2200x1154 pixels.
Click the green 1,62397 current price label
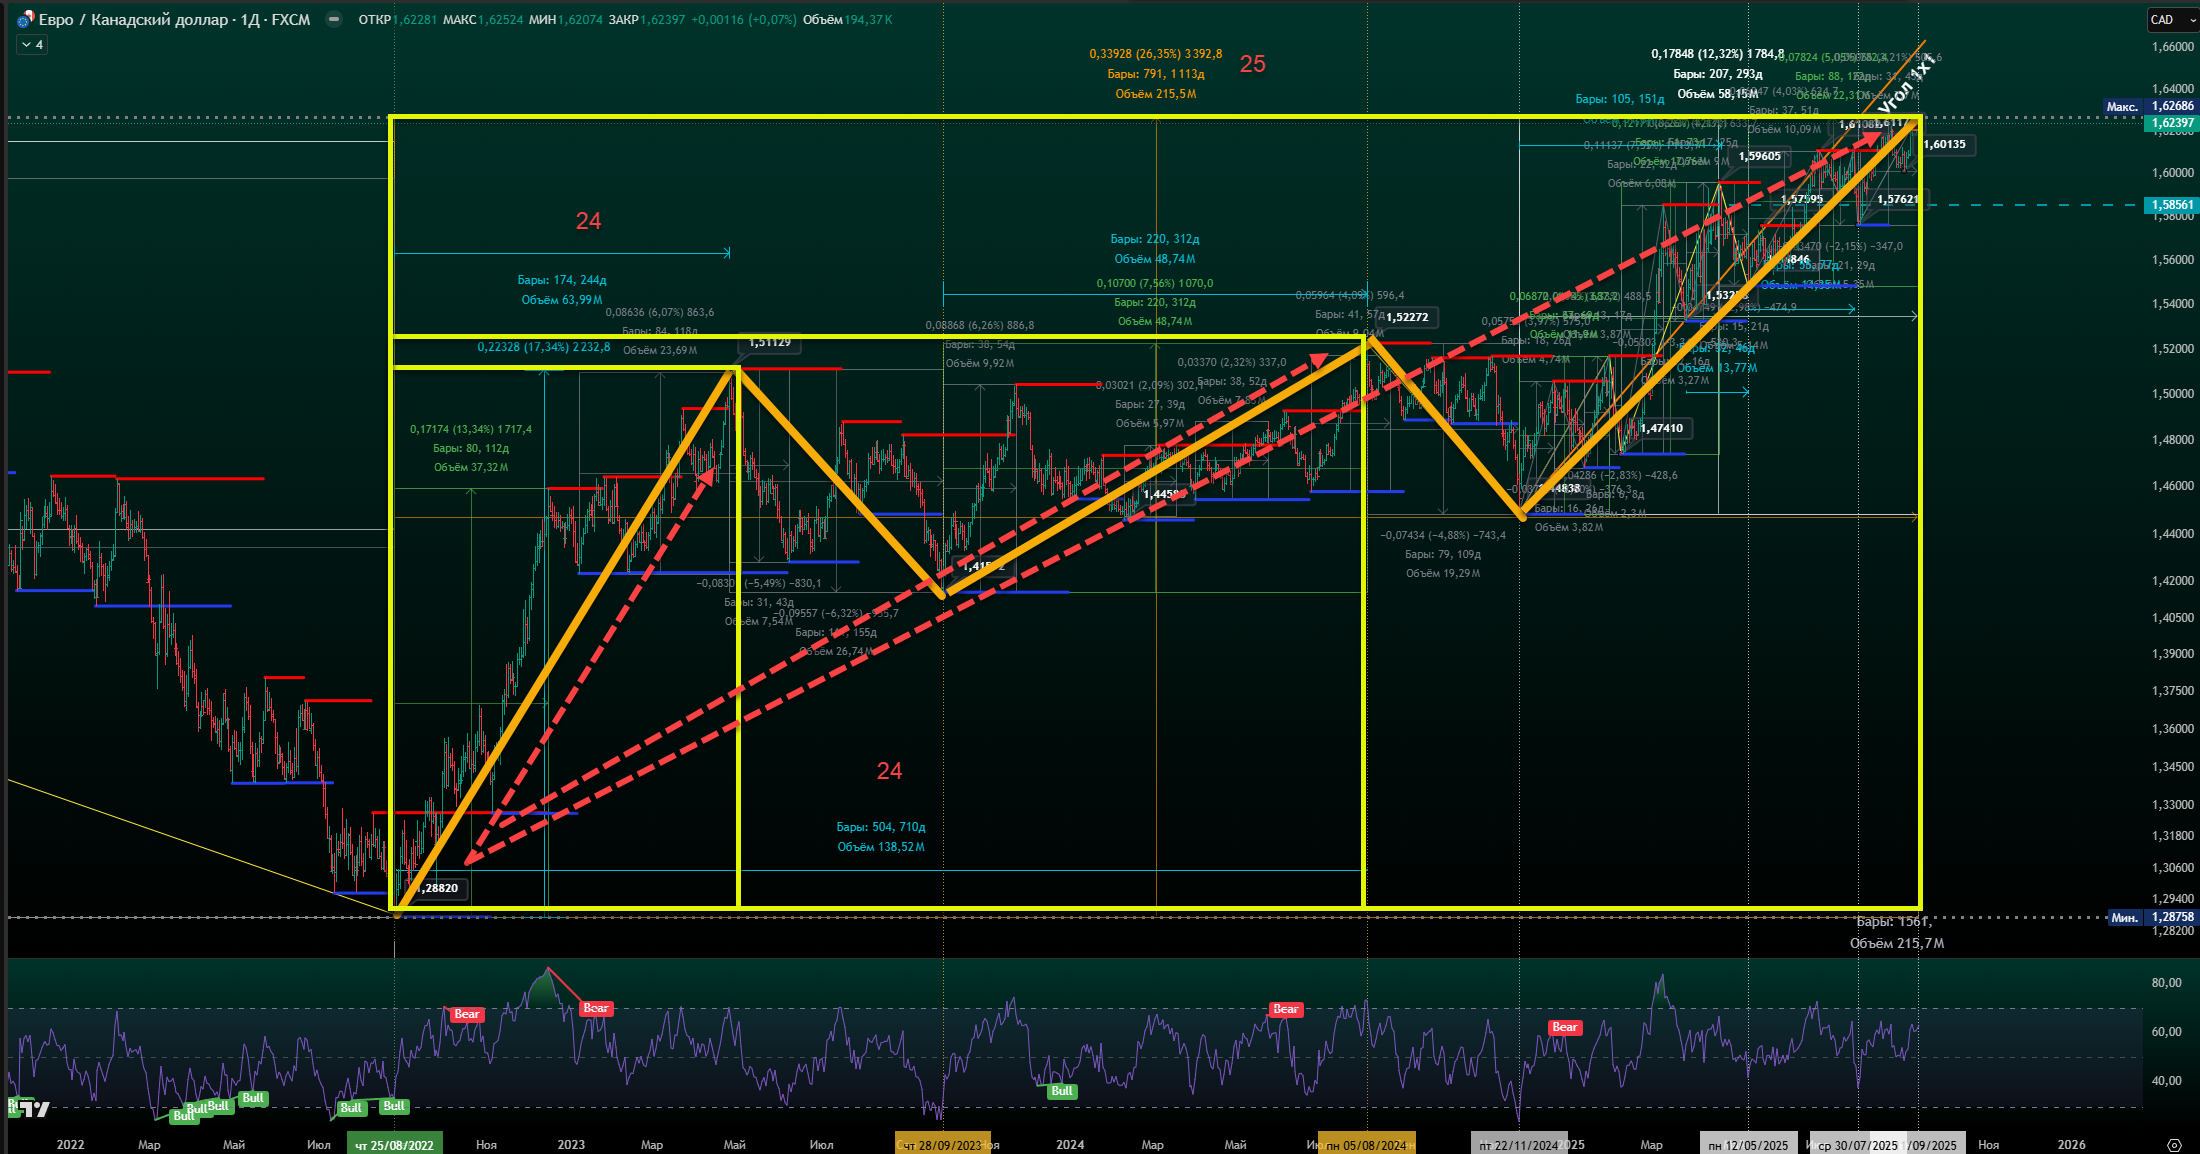pos(2171,124)
